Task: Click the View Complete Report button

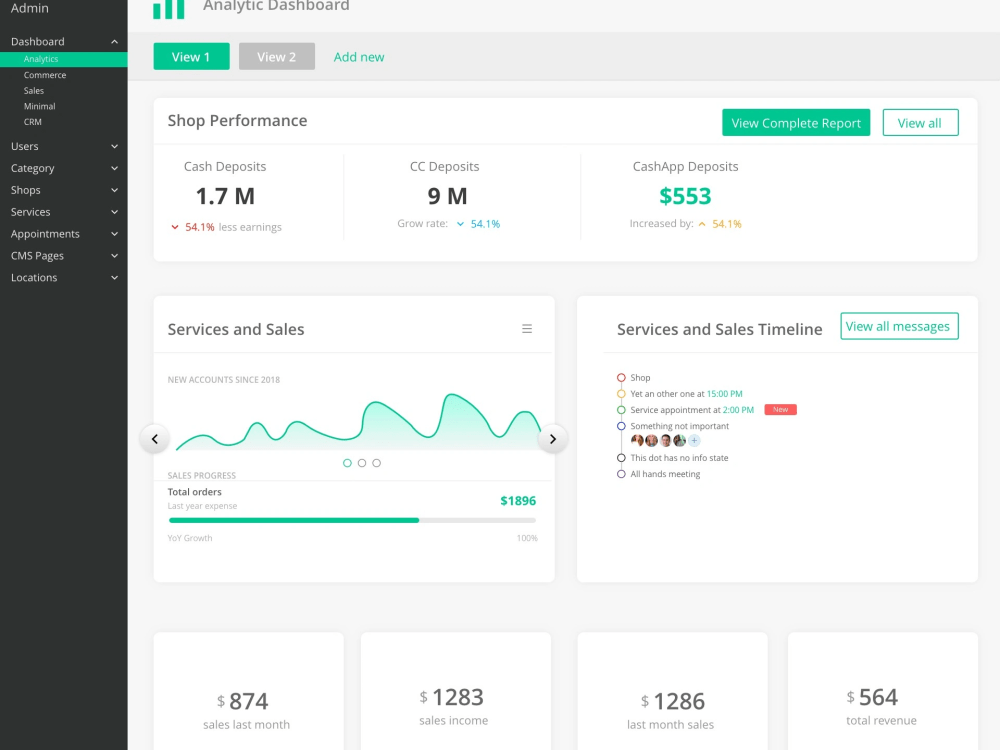Action: pos(796,122)
